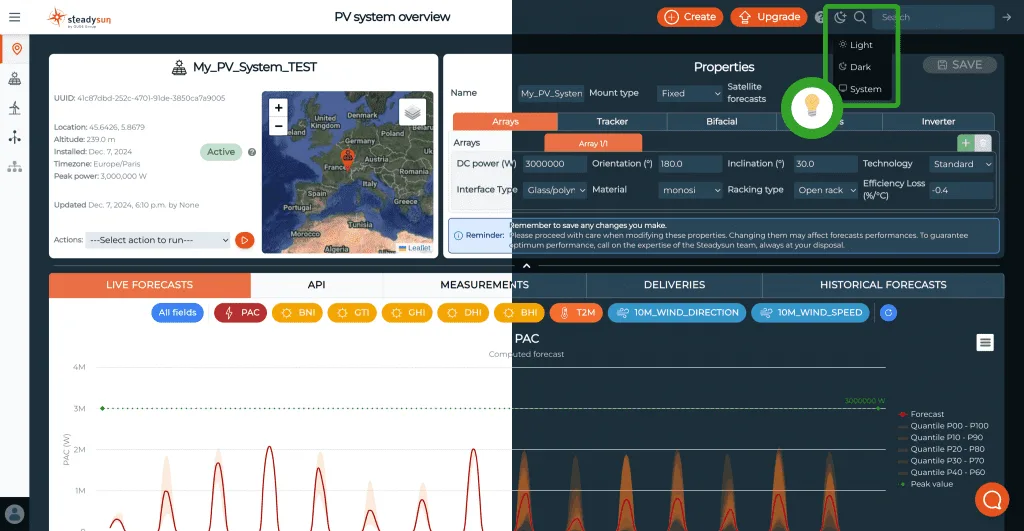The width and height of the screenshot is (1024, 531).
Task: Toggle the T2M temperature field
Action: [x=575, y=313]
